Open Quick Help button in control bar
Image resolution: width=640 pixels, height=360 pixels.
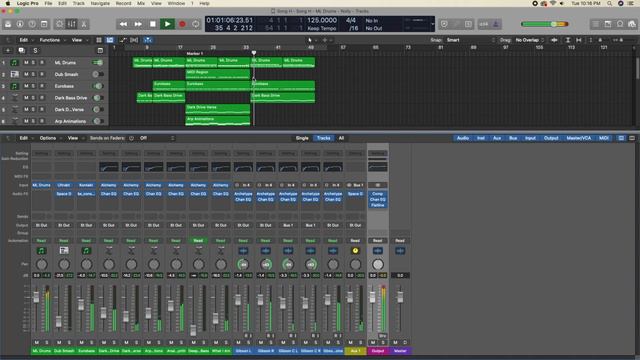pyautogui.click(x=32, y=24)
